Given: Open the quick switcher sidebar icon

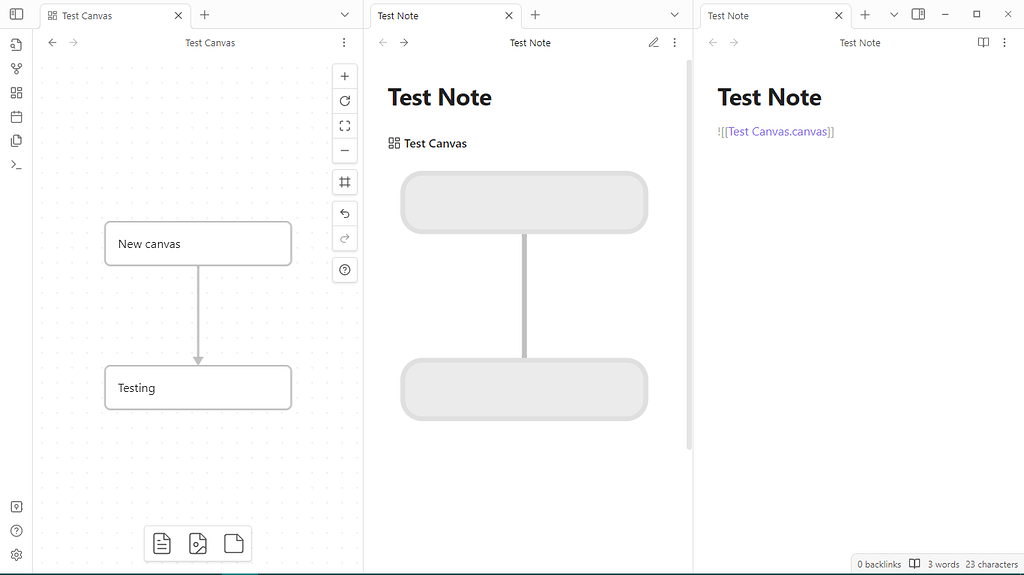Looking at the screenshot, I should click(16, 44).
